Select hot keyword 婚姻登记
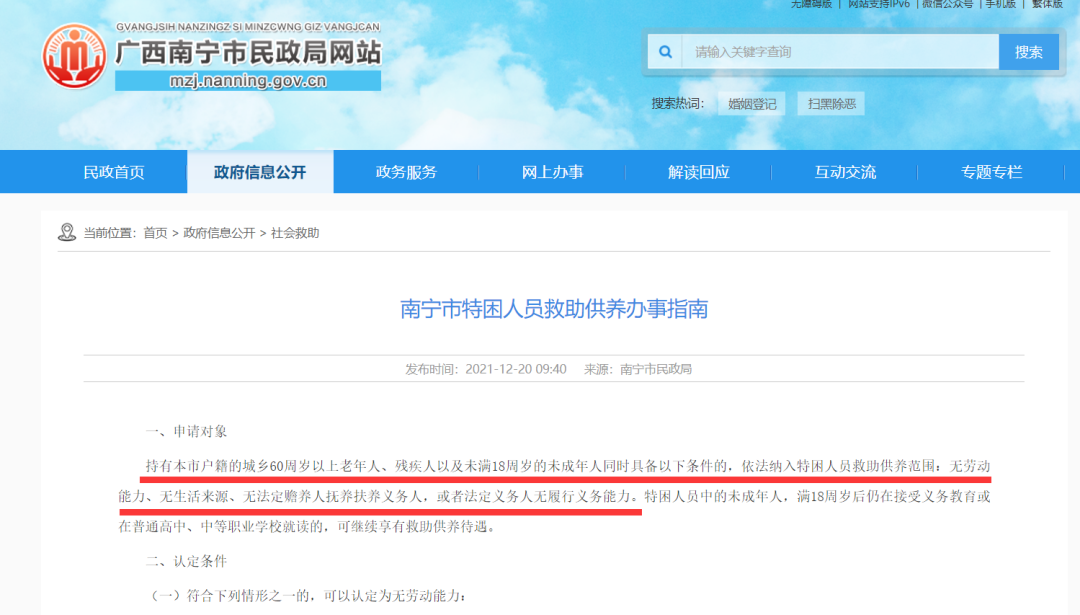 [x=751, y=104]
